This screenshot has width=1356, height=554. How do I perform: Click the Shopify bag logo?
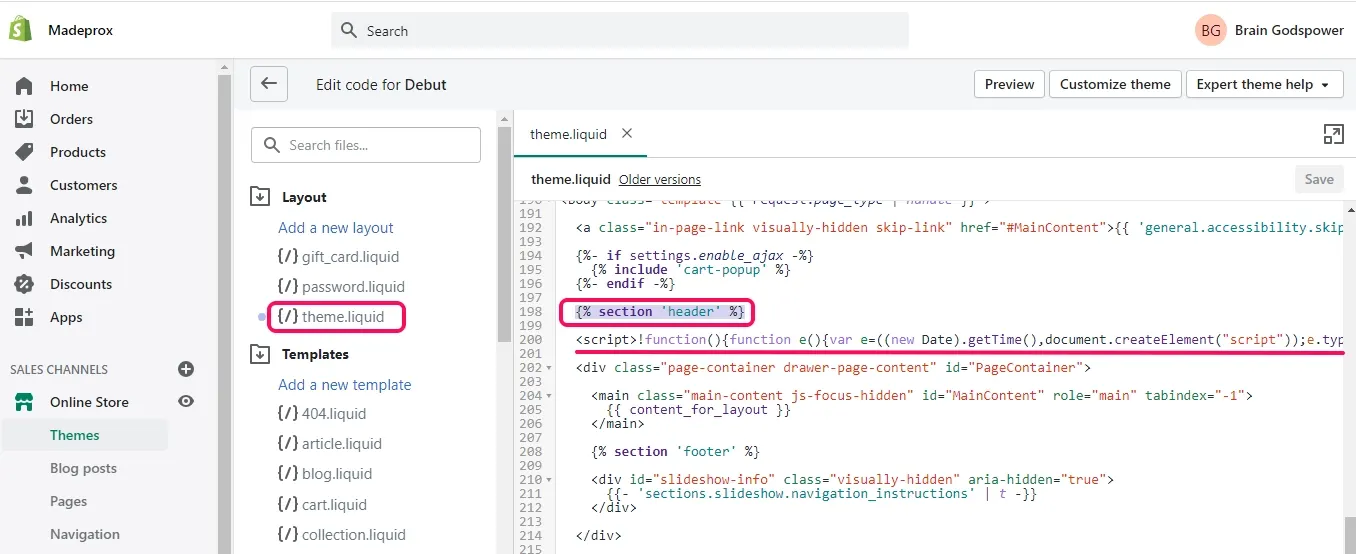[x=21, y=30]
